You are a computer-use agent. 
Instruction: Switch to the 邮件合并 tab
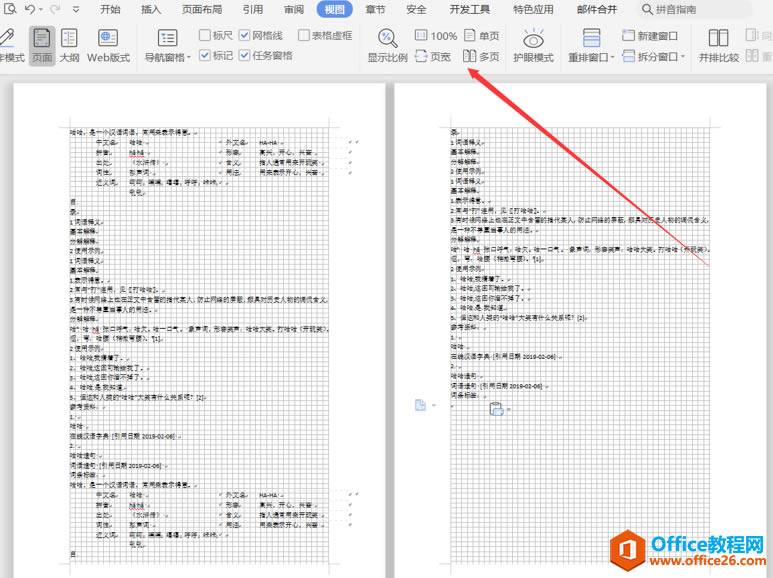coord(597,9)
